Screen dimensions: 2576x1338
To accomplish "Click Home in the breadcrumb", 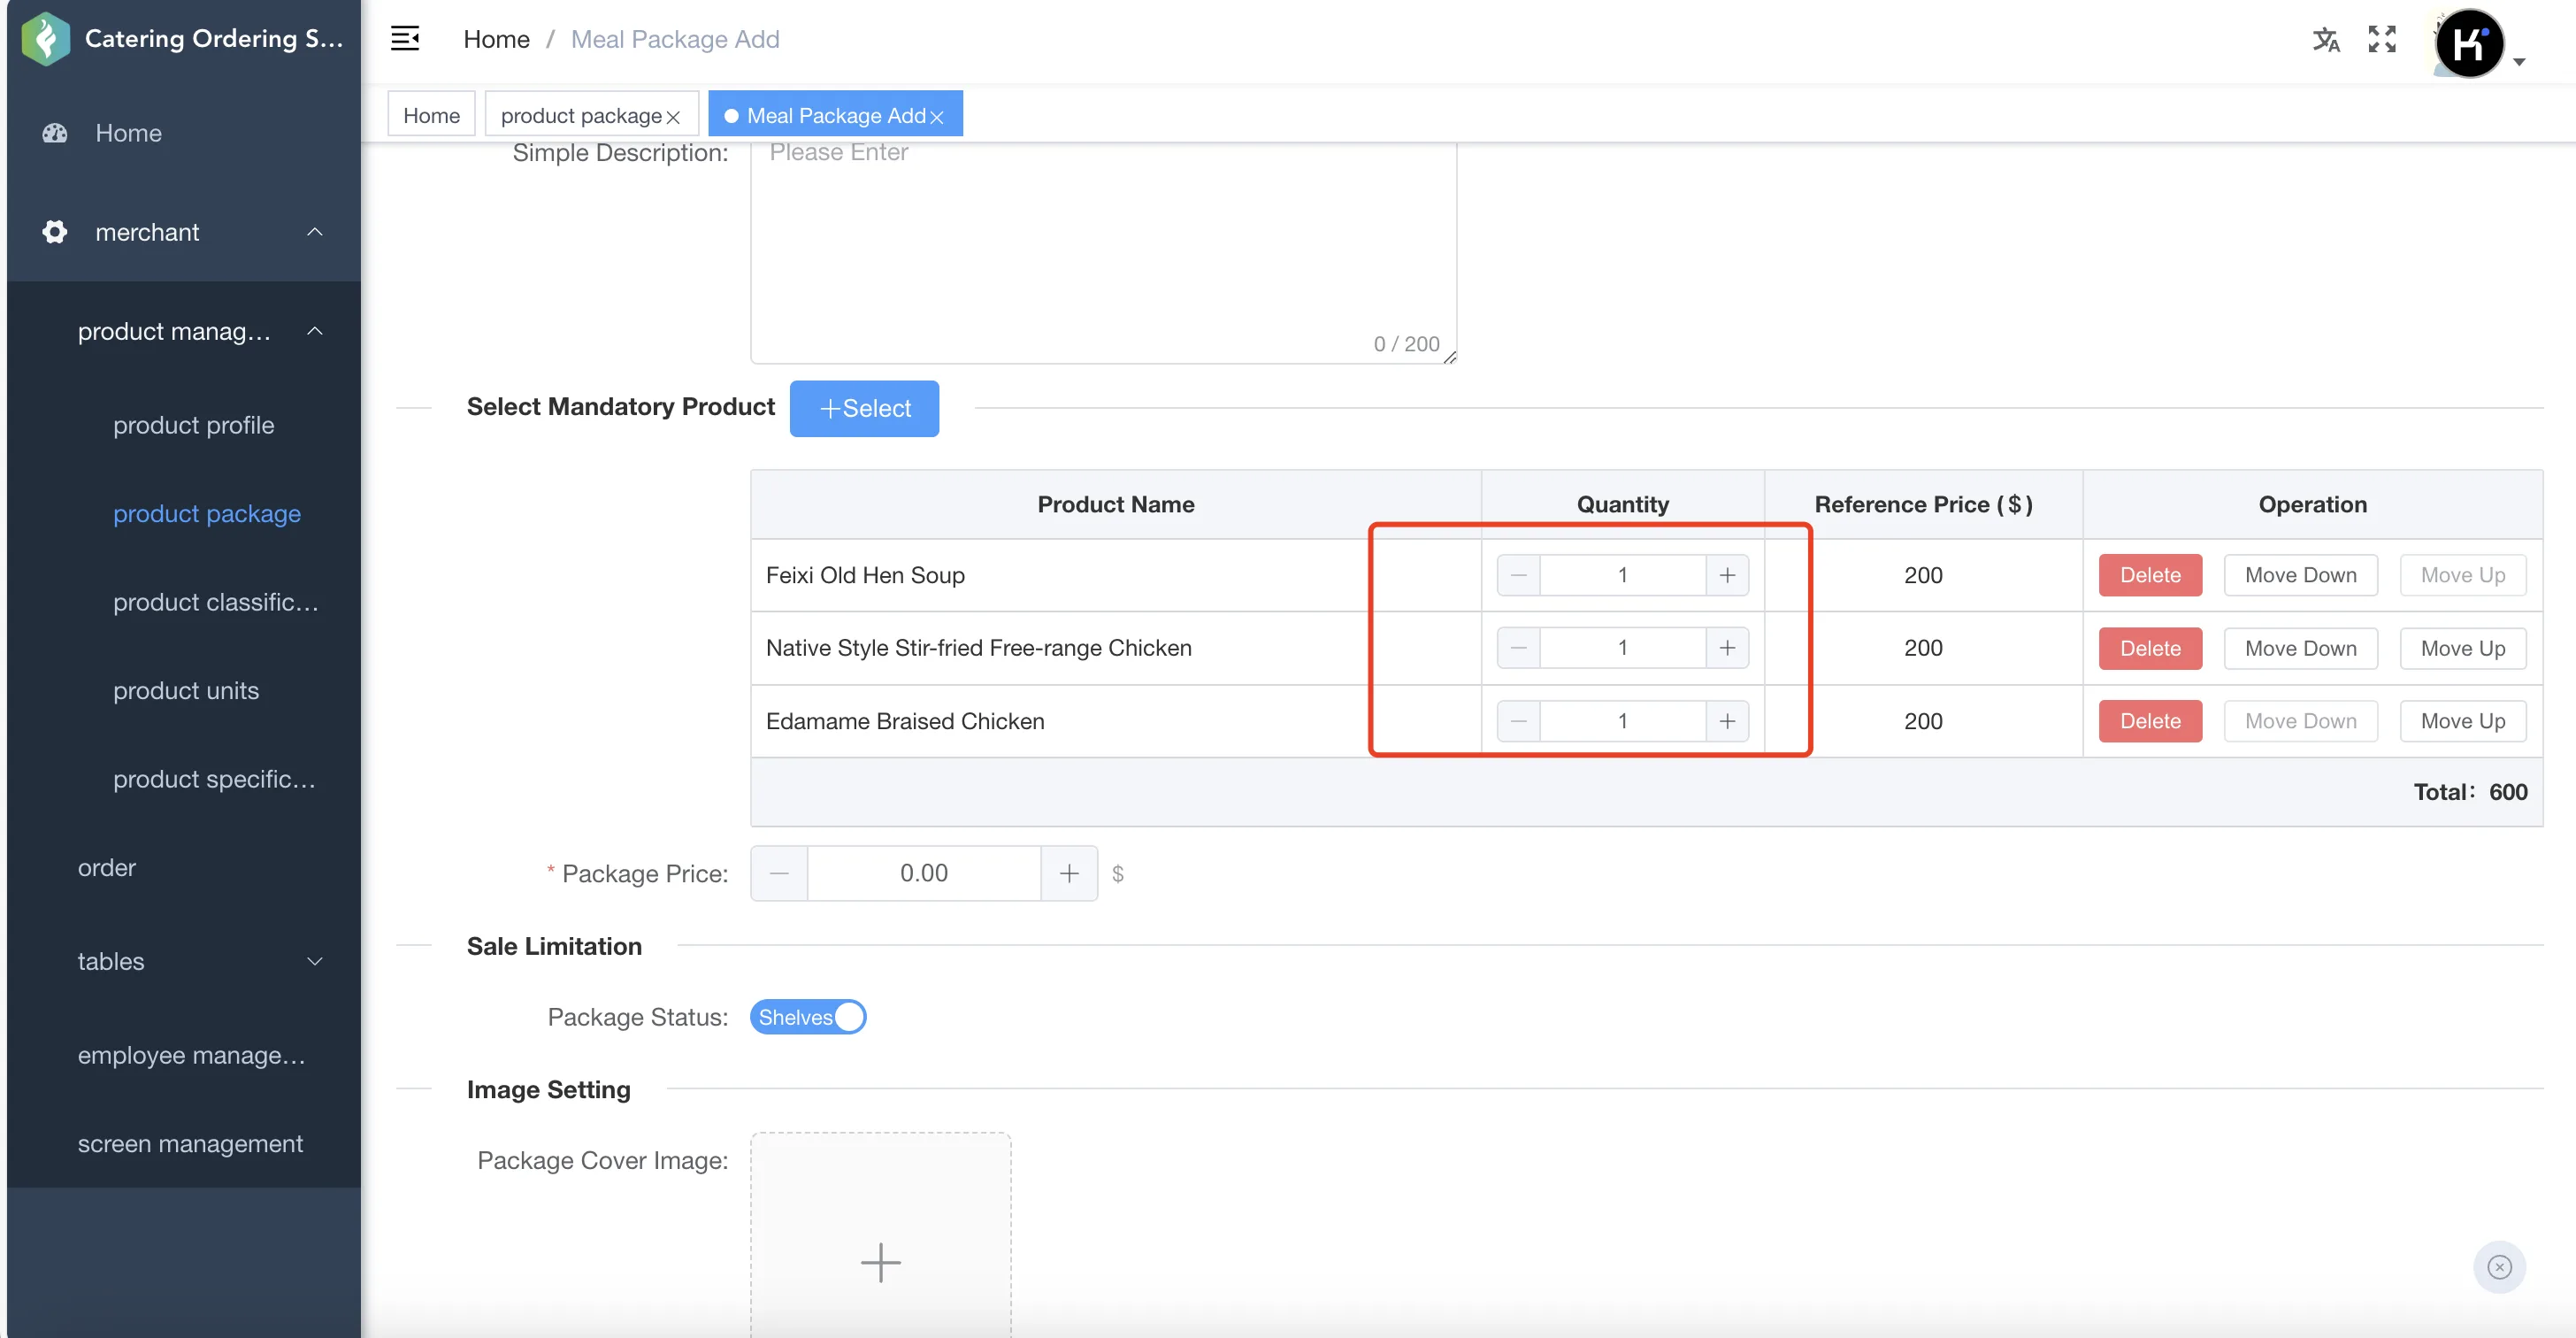I will (x=496, y=39).
